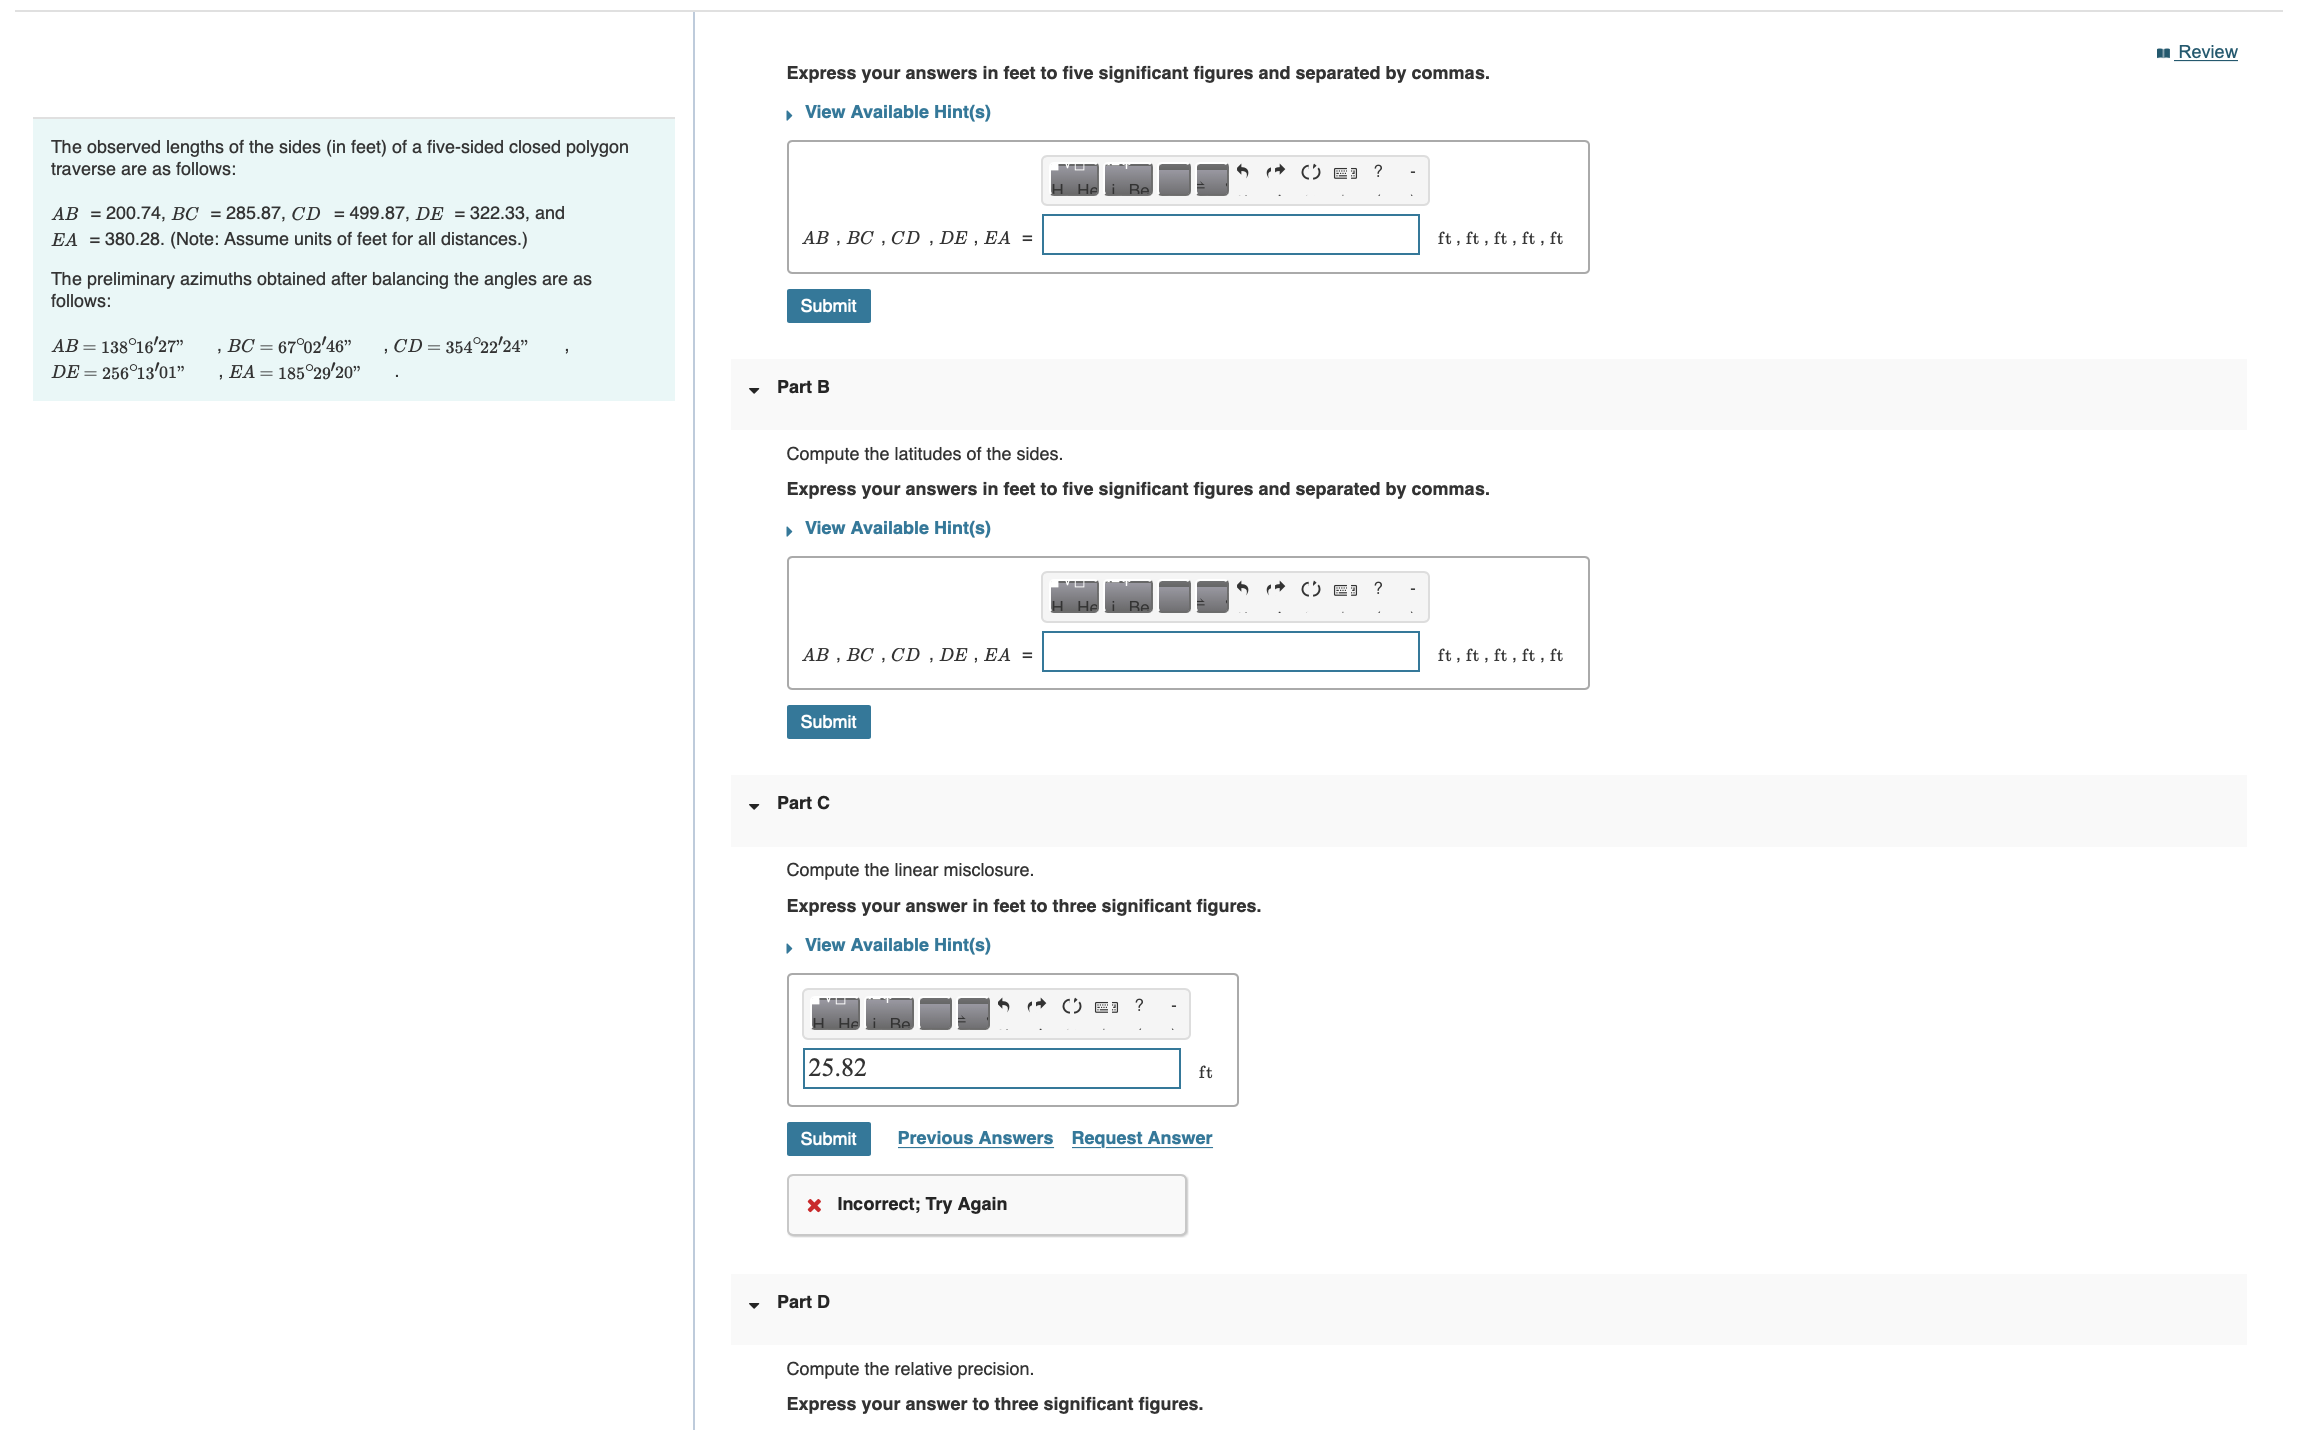2303x1430 pixels.
Task: Click the answer field containing 25.82
Action: pyautogui.click(x=991, y=1068)
